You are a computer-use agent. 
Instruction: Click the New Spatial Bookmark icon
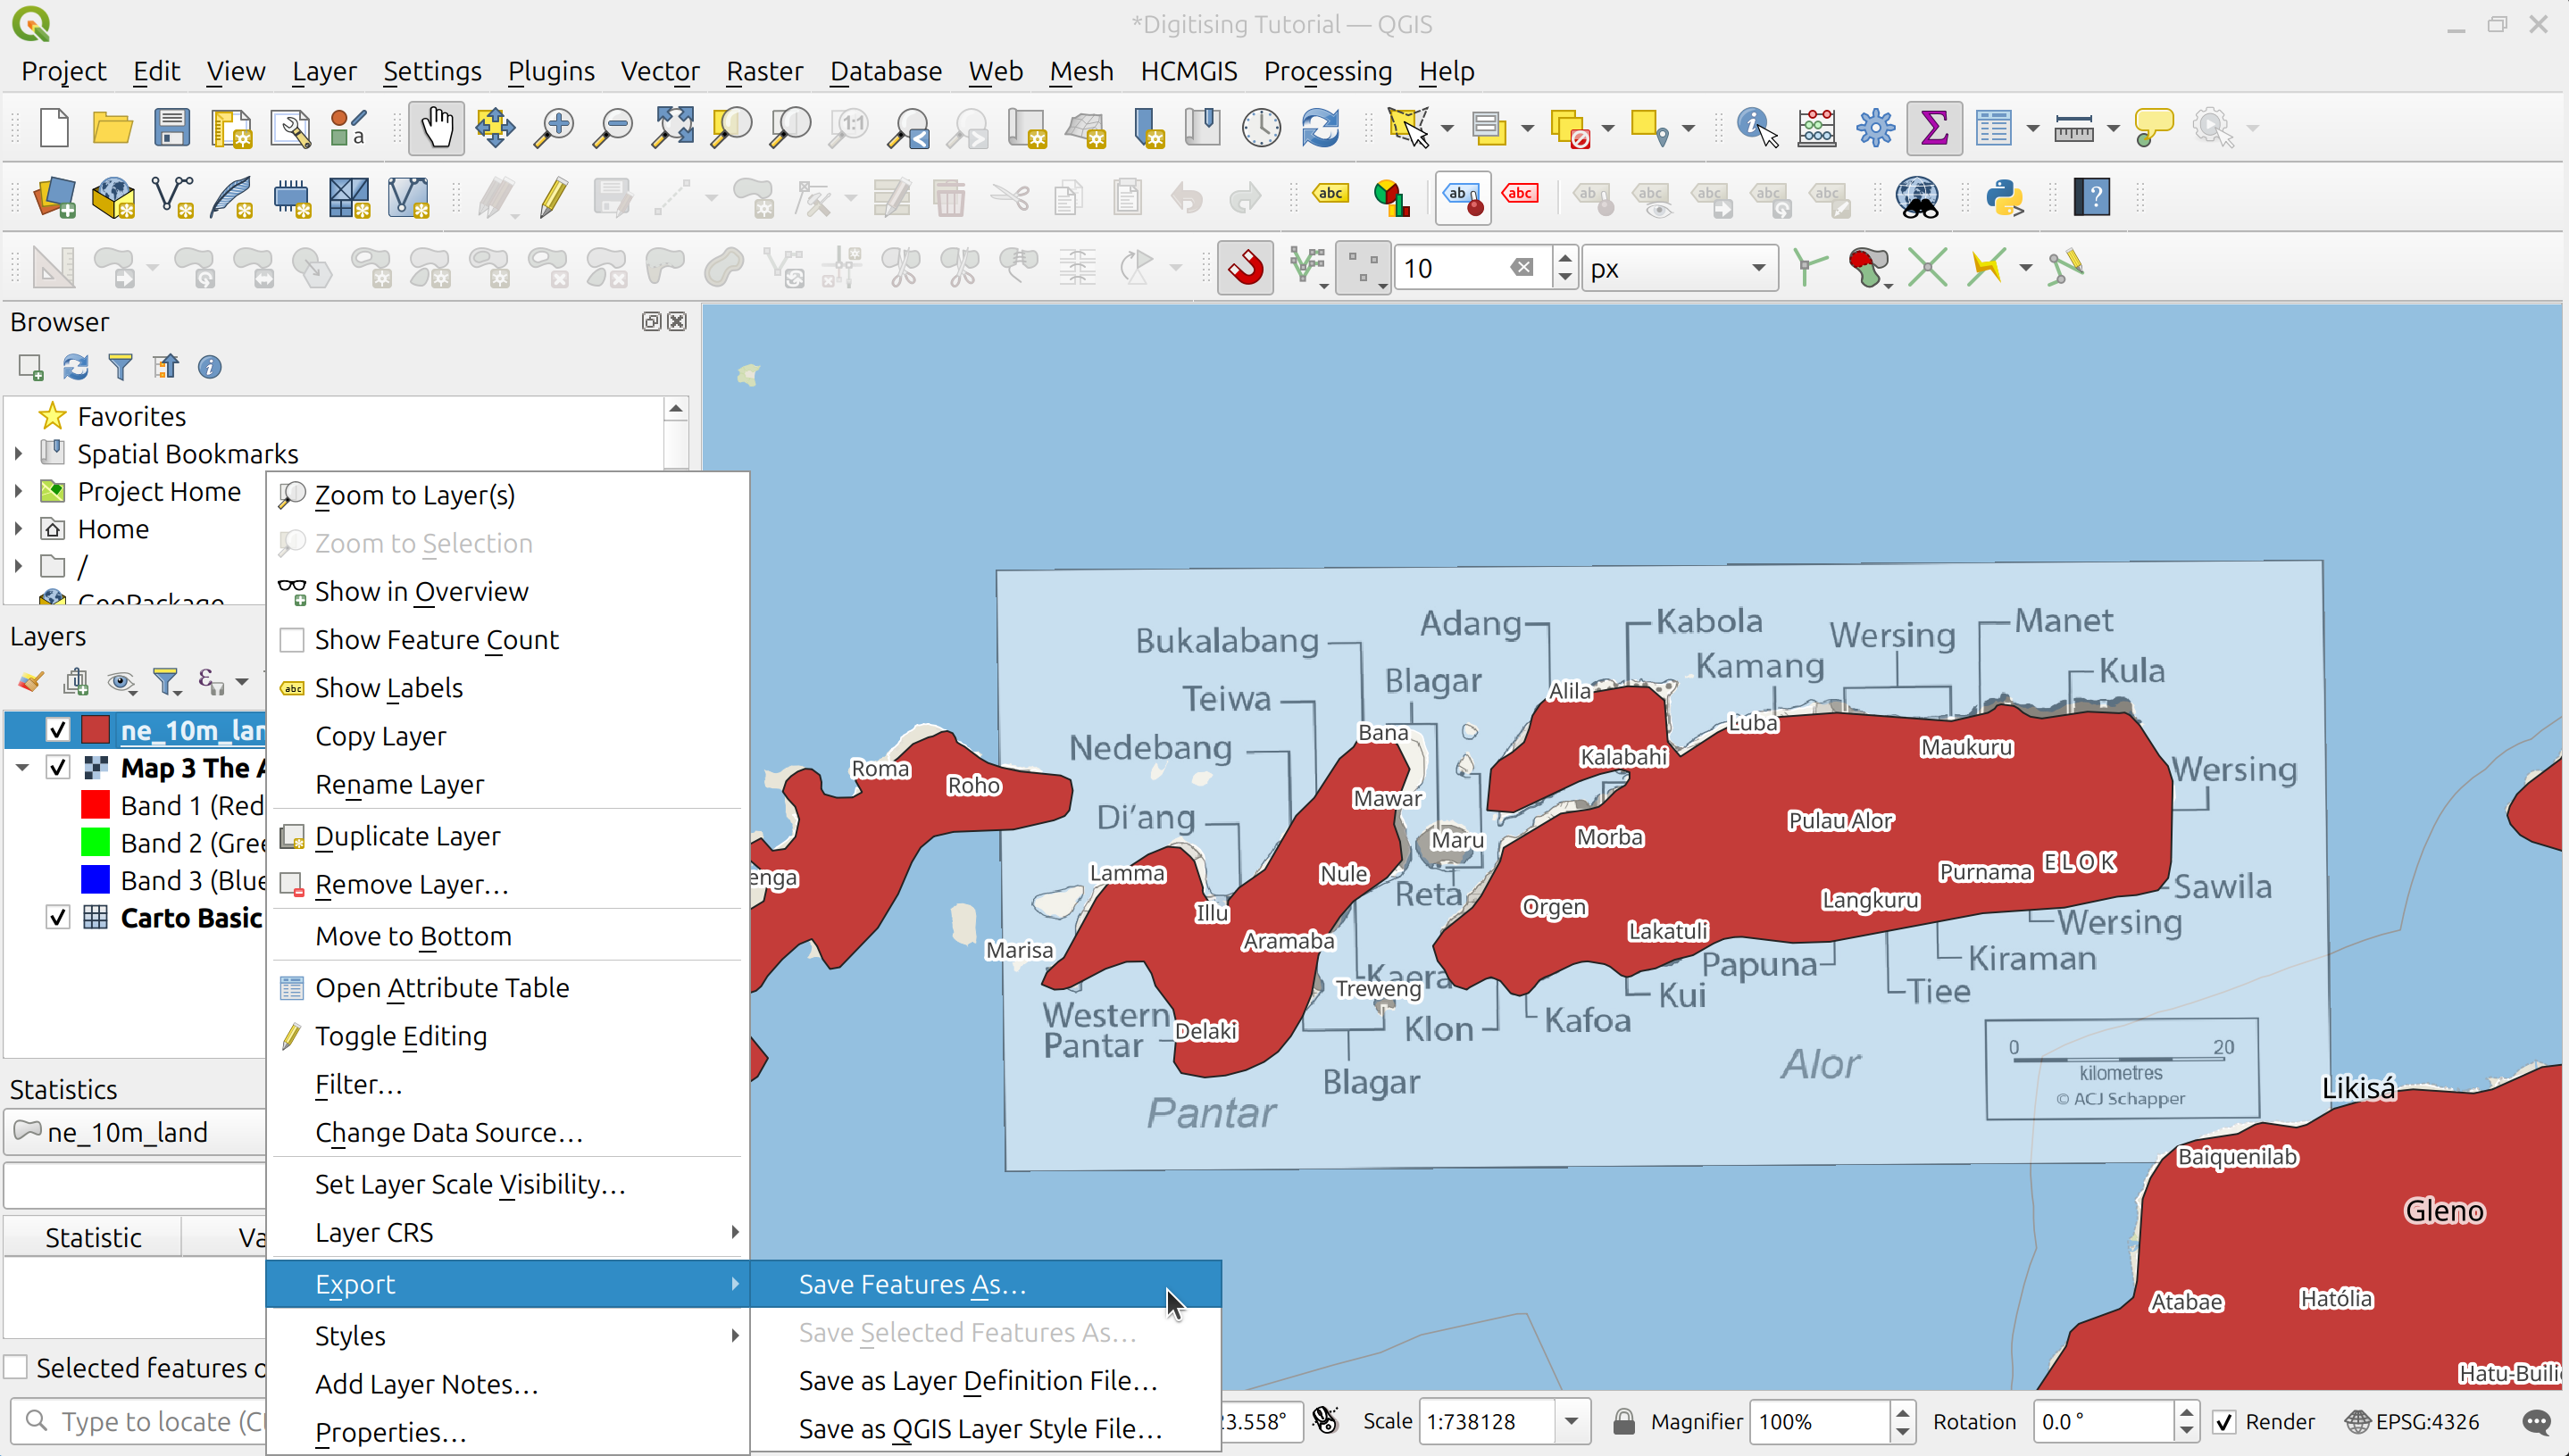(1148, 128)
